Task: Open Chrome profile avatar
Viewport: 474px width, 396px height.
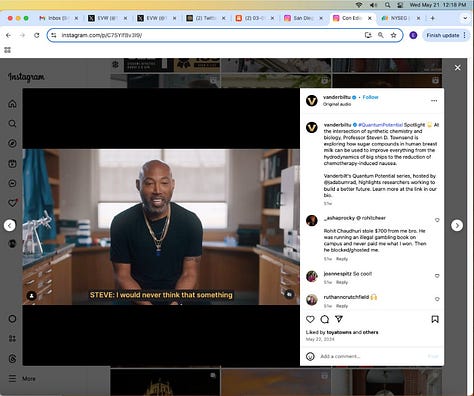Action: click(413, 35)
